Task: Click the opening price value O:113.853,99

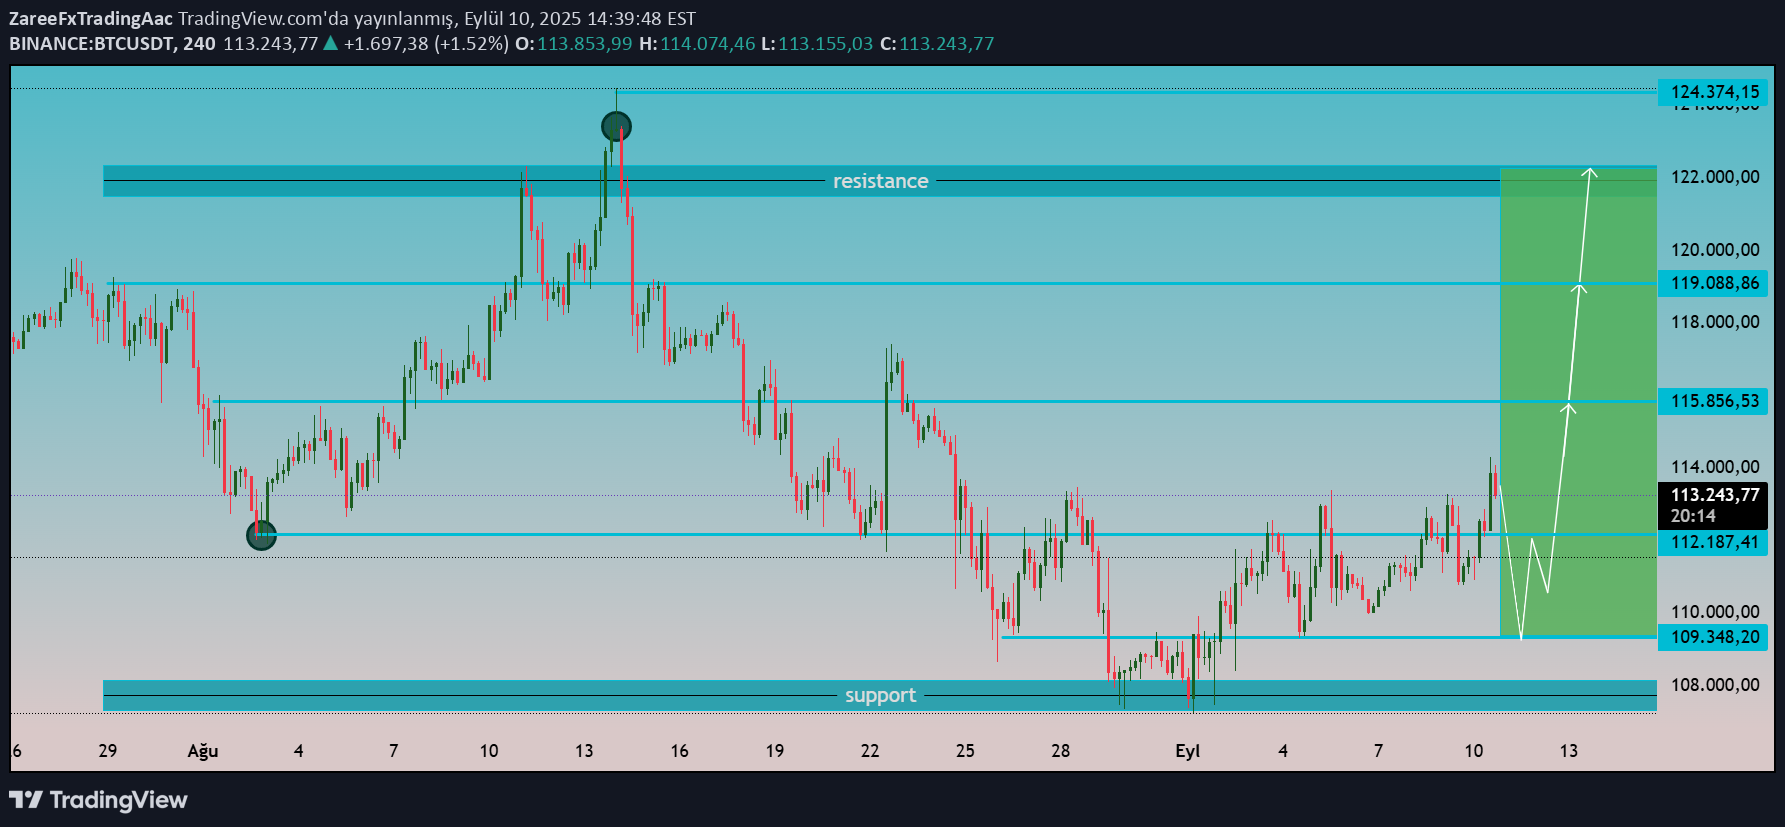Action: (573, 44)
